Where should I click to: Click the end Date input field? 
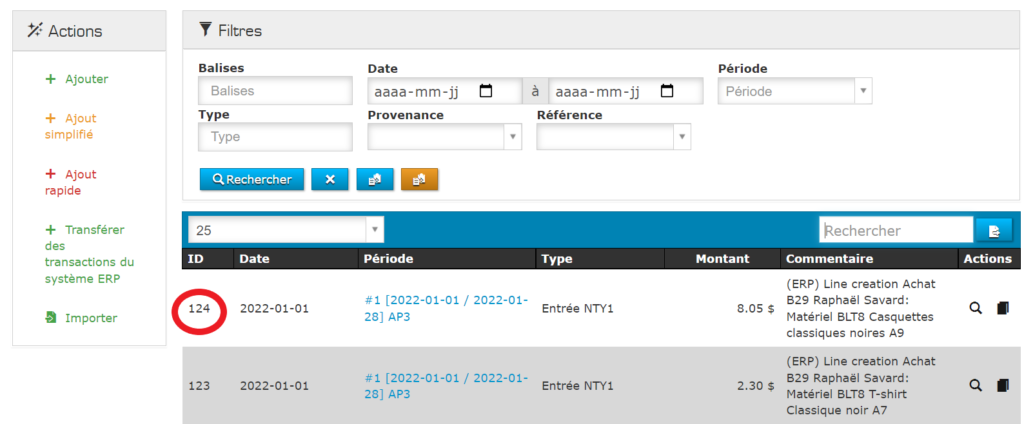626,91
